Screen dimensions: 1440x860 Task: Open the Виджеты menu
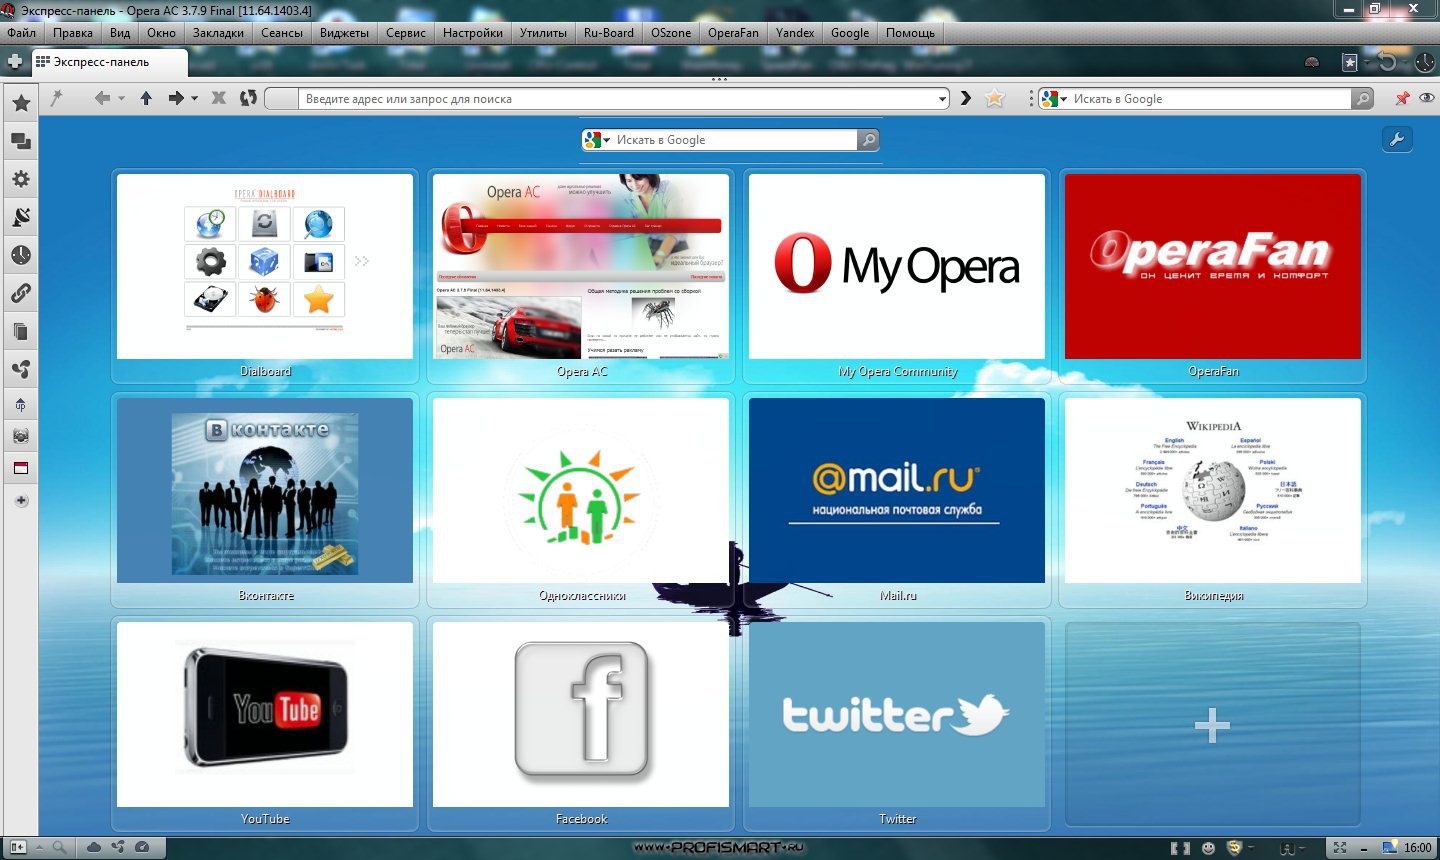pyautogui.click(x=344, y=33)
